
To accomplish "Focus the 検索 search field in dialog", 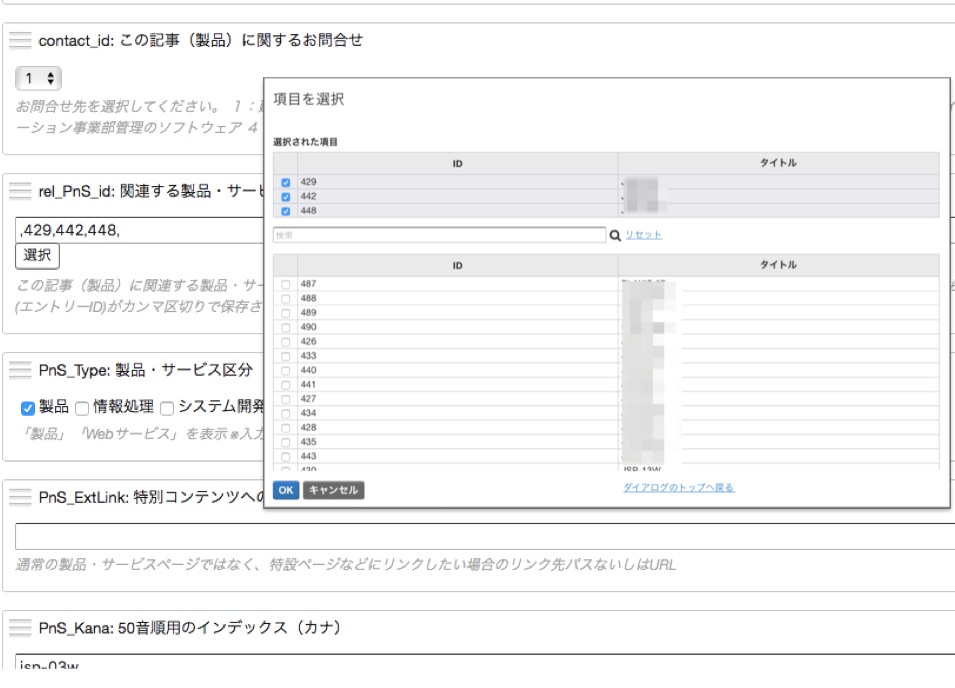I will [439, 235].
